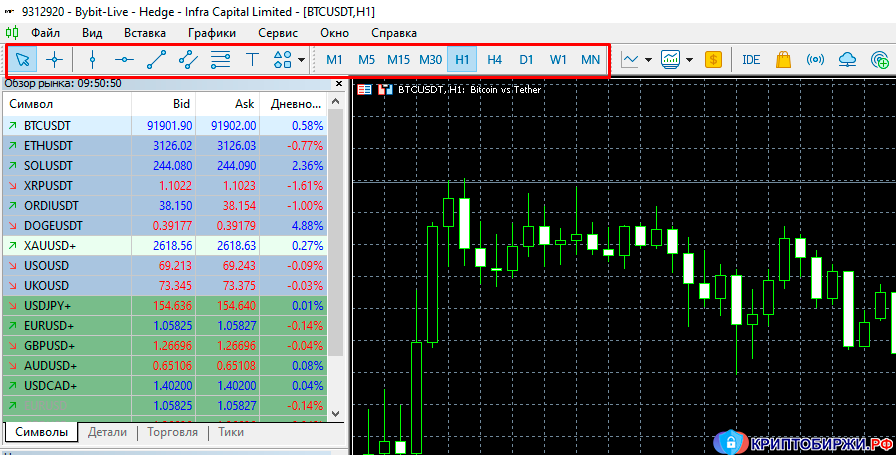Switch chart to M5 timeframe
This screenshot has width=896, height=455.
pos(366,59)
